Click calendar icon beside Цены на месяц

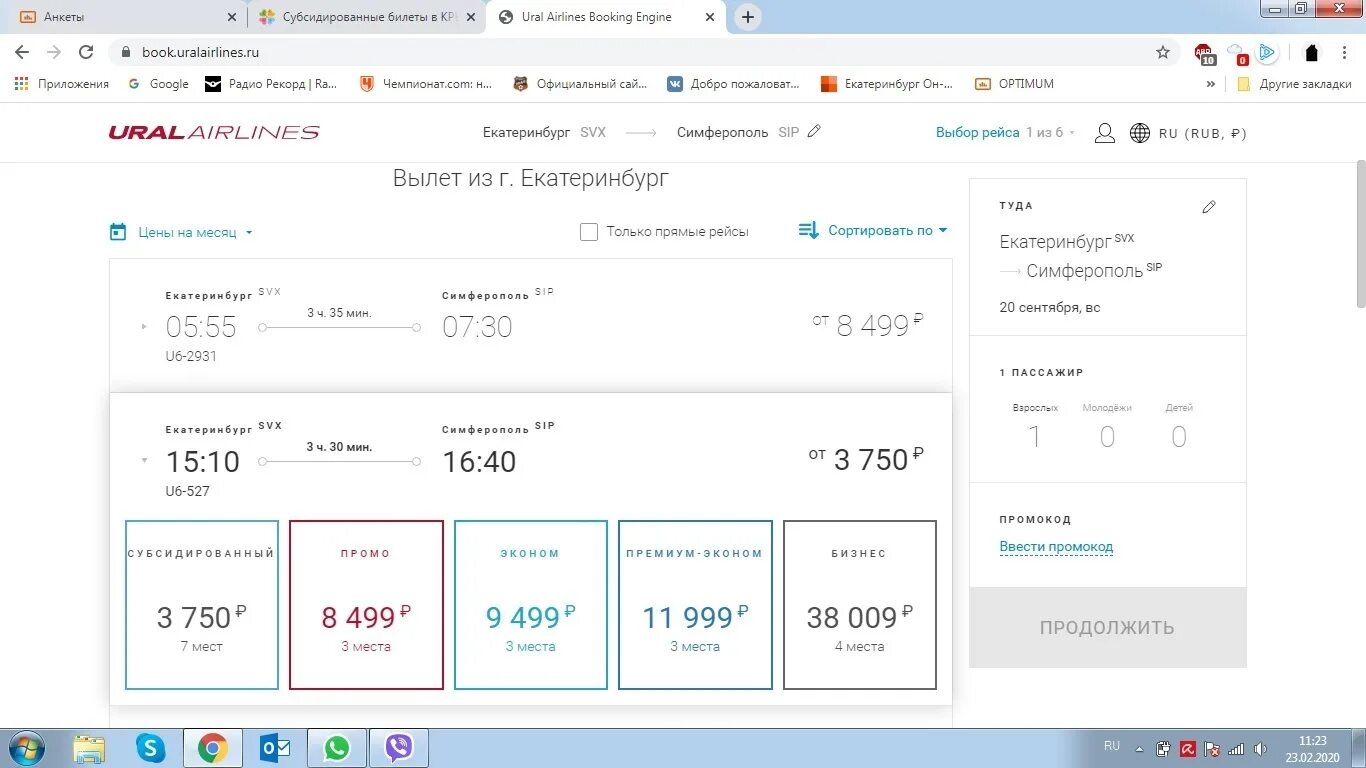pyautogui.click(x=118, y=232)
